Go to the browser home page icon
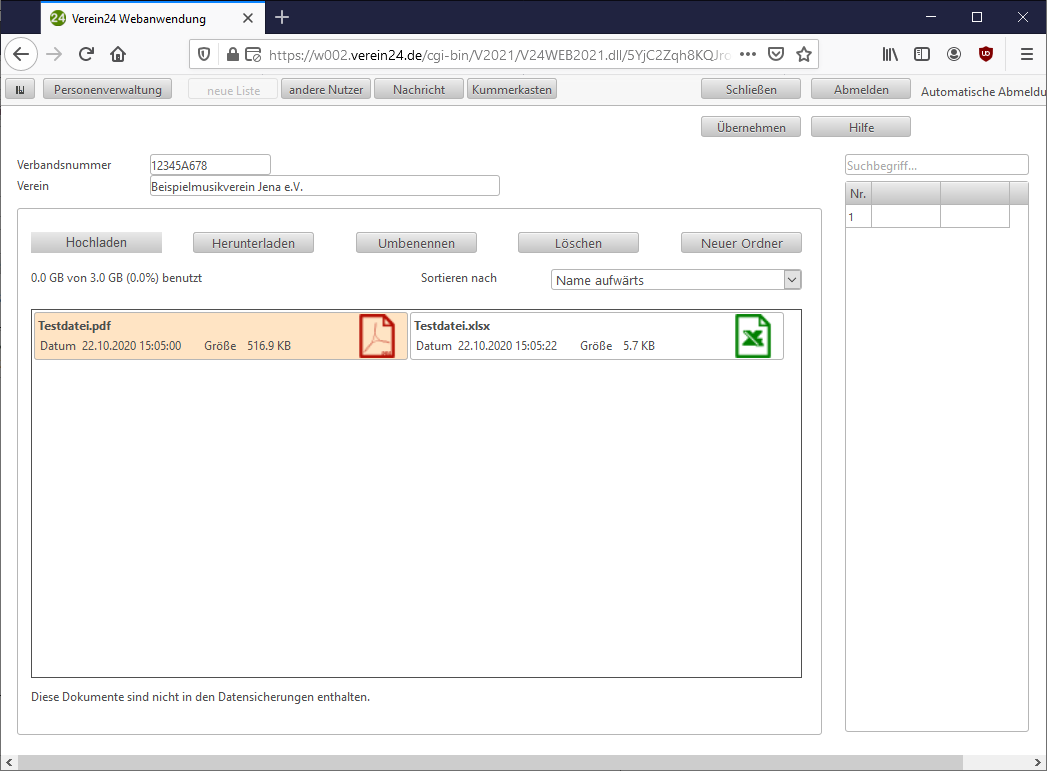Image resolution: width=1047 pixels, height=771 pixels. [x=118, y=54]
